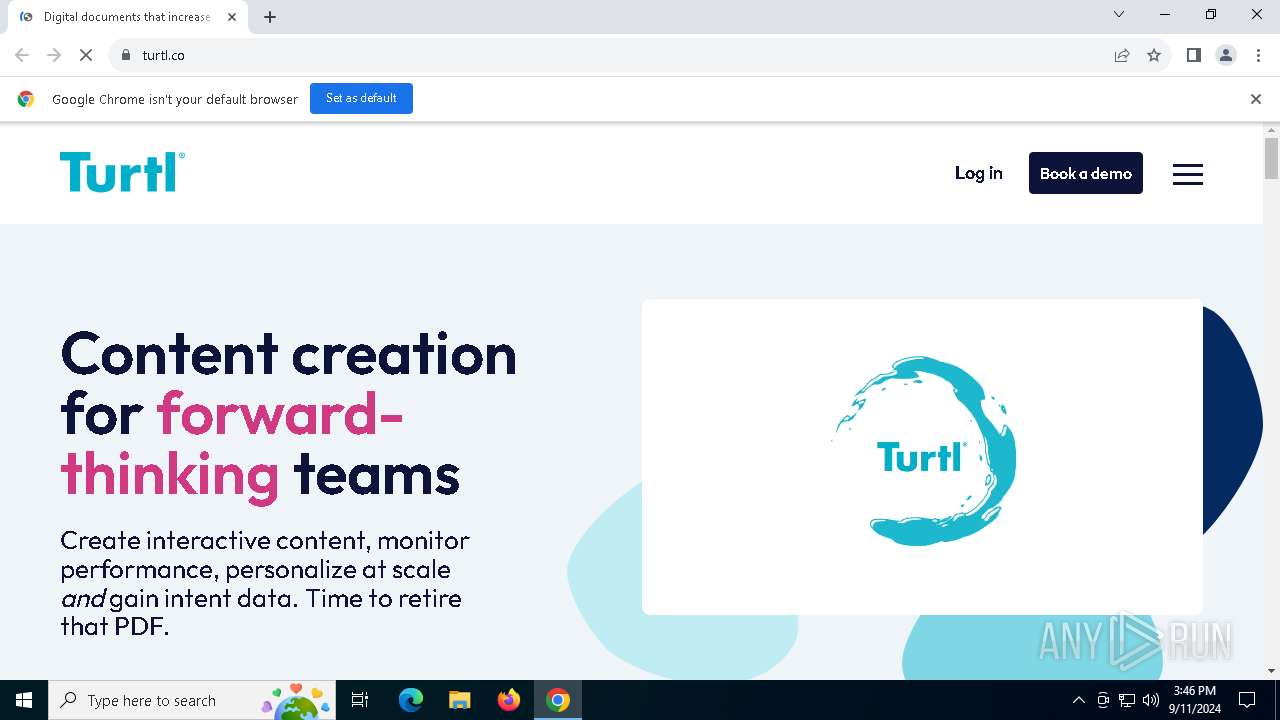
Task: Click the Turtl splash video thumbnail
Action: click(922, 457)
